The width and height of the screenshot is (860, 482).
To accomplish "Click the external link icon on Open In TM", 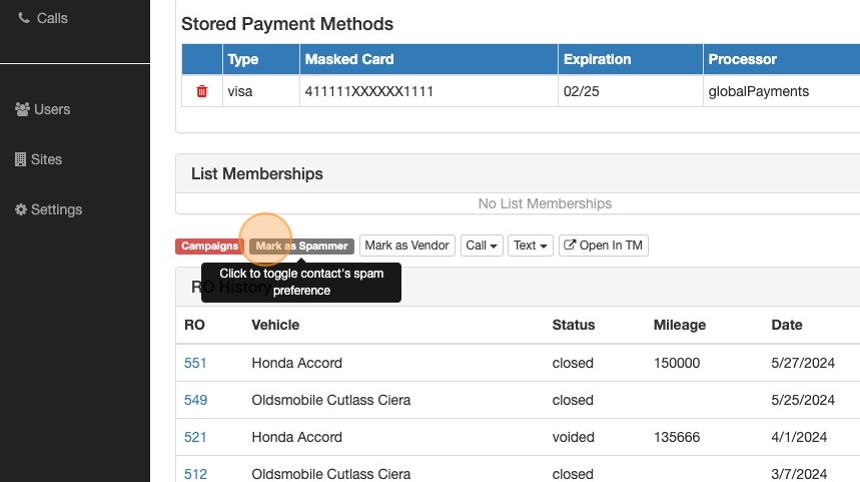I will coord(569,245).
